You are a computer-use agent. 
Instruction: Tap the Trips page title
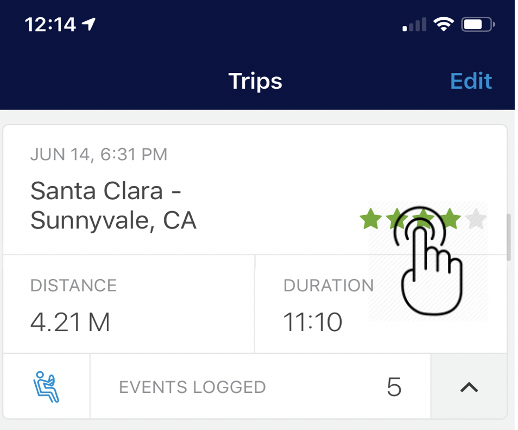pyautogui.click(x=255, y=81)
